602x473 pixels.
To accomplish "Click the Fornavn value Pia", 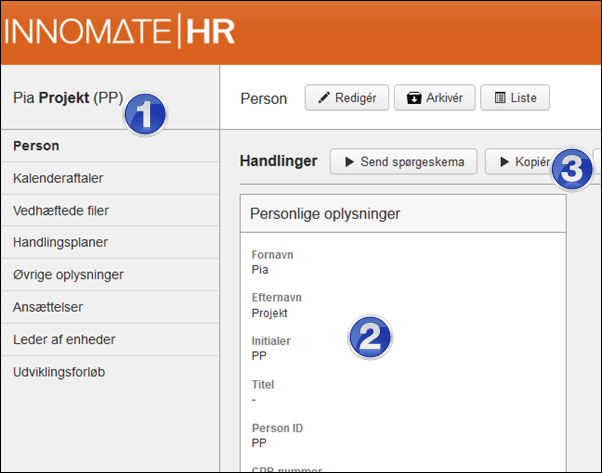I will click(x=260, y=269).
